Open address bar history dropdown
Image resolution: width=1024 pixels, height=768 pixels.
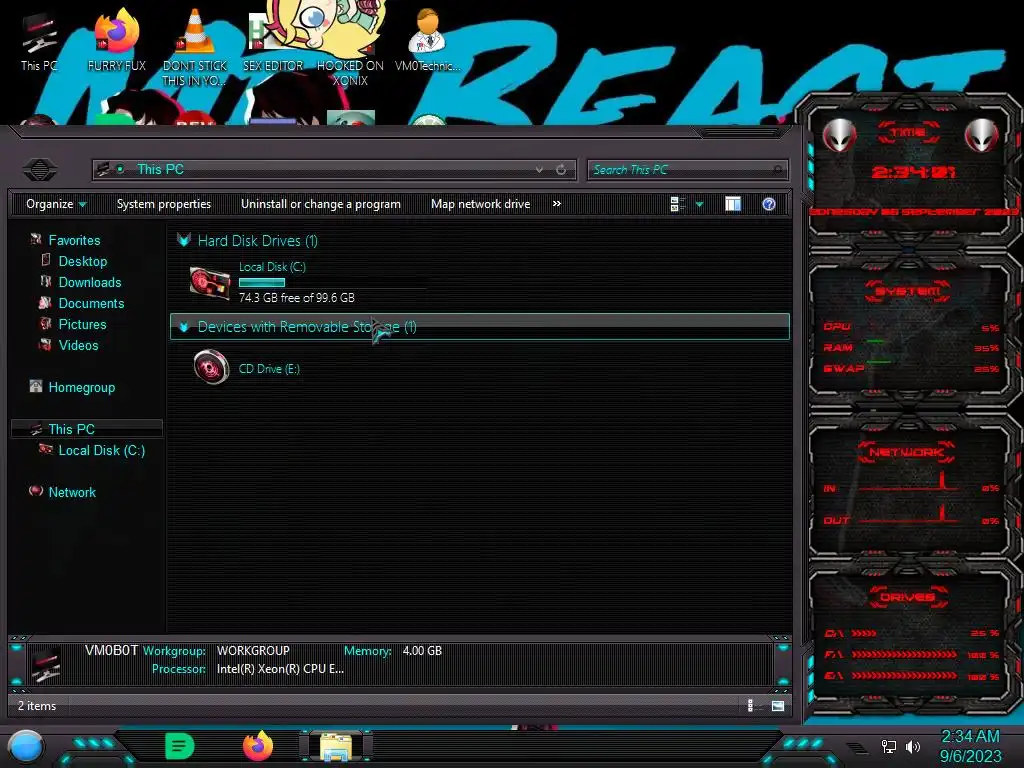coord(539,170)
